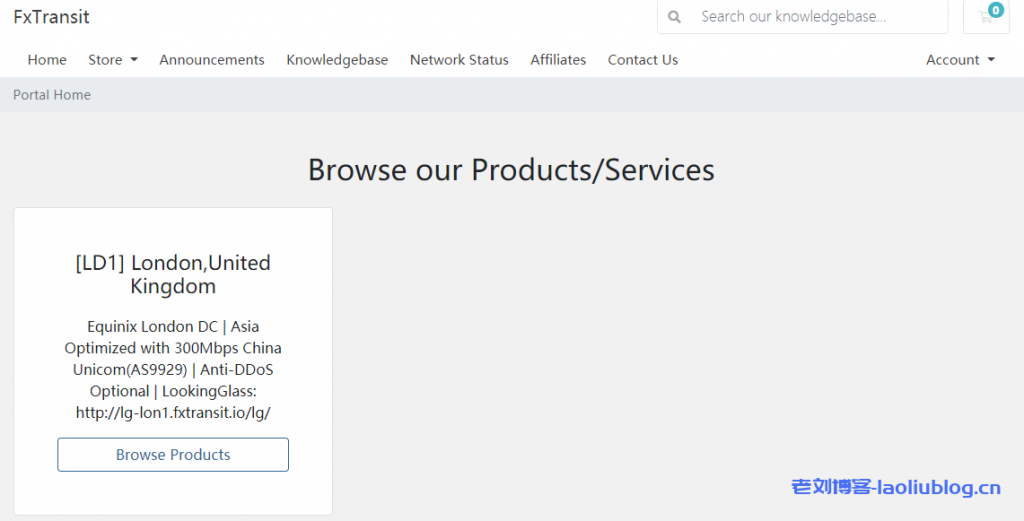Open the shopping cart icon
The width and height of the screenshot is (1024, 521).
point(983,17)
